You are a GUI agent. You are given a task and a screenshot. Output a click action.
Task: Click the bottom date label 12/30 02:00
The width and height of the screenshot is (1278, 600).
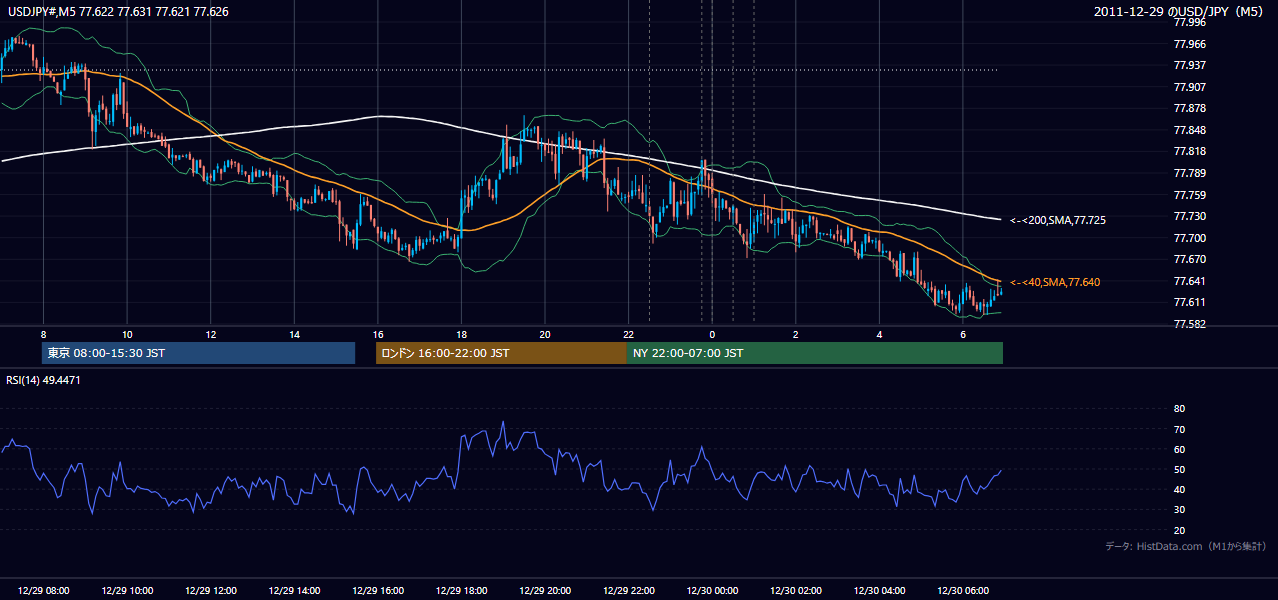795,591
